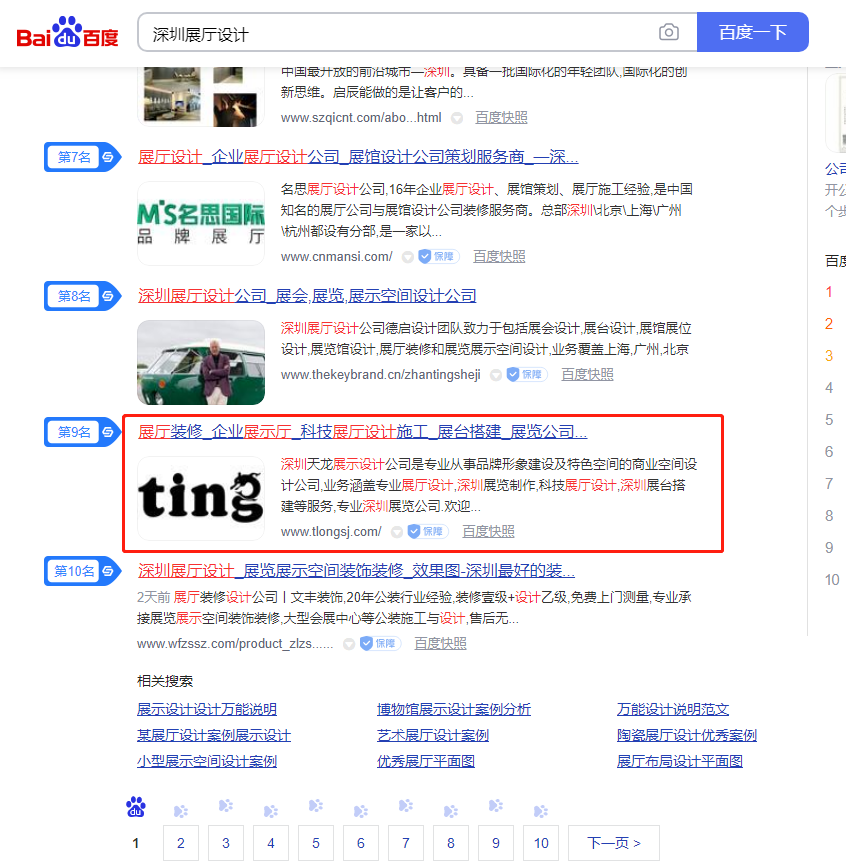
Task: Open related search 万能设计说明范文
Action: tap(673, 709)
